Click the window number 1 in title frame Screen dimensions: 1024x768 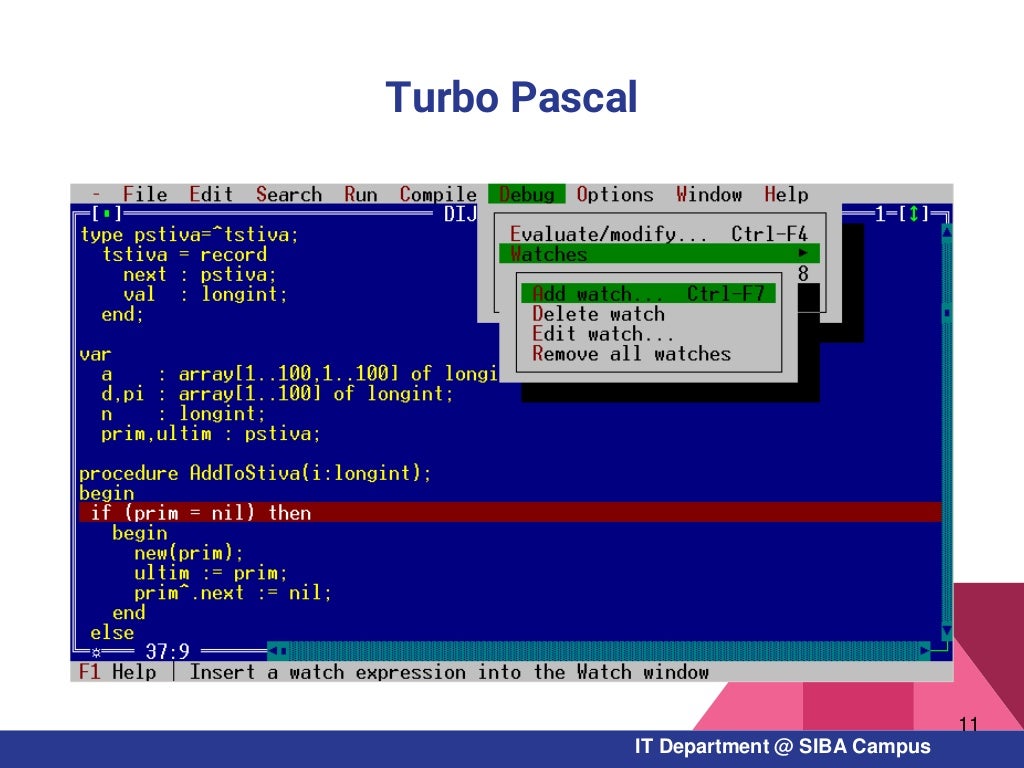click(880, 214)
